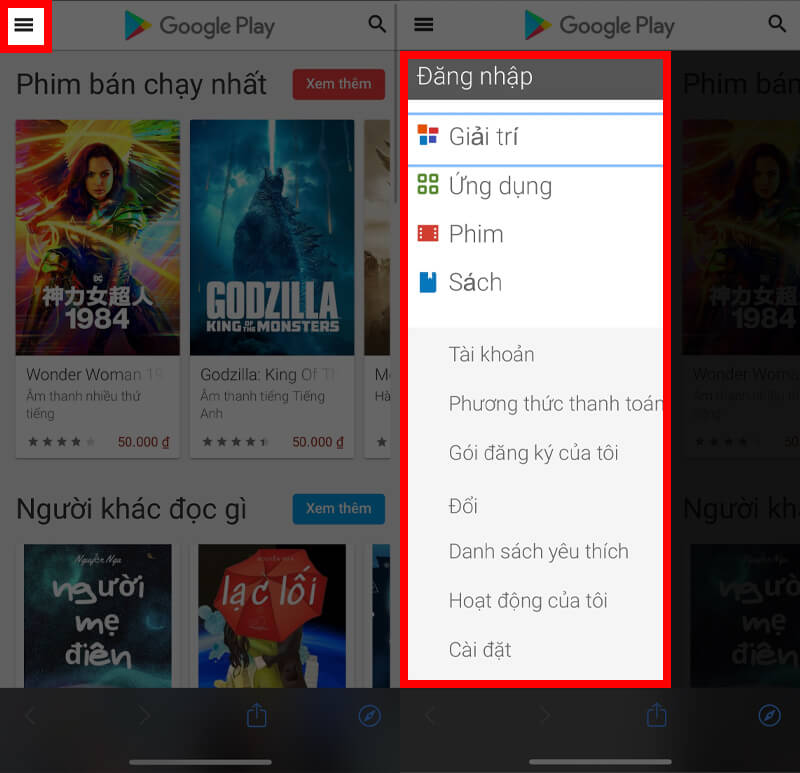800x773 pixels.
Task: Open the red-outlined hamburger menu icon
Action: coord(24,25)
